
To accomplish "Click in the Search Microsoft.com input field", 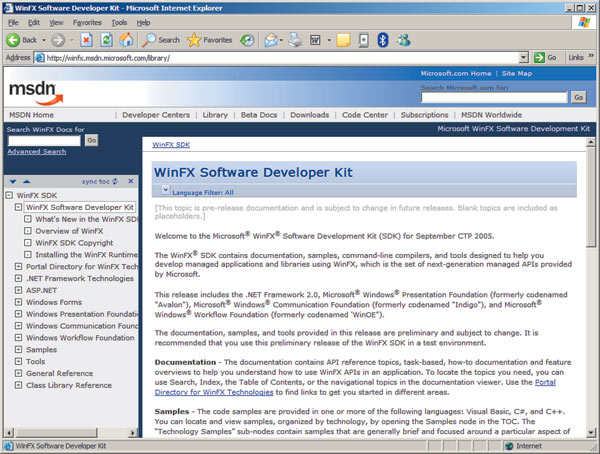I will coord(494,98).
